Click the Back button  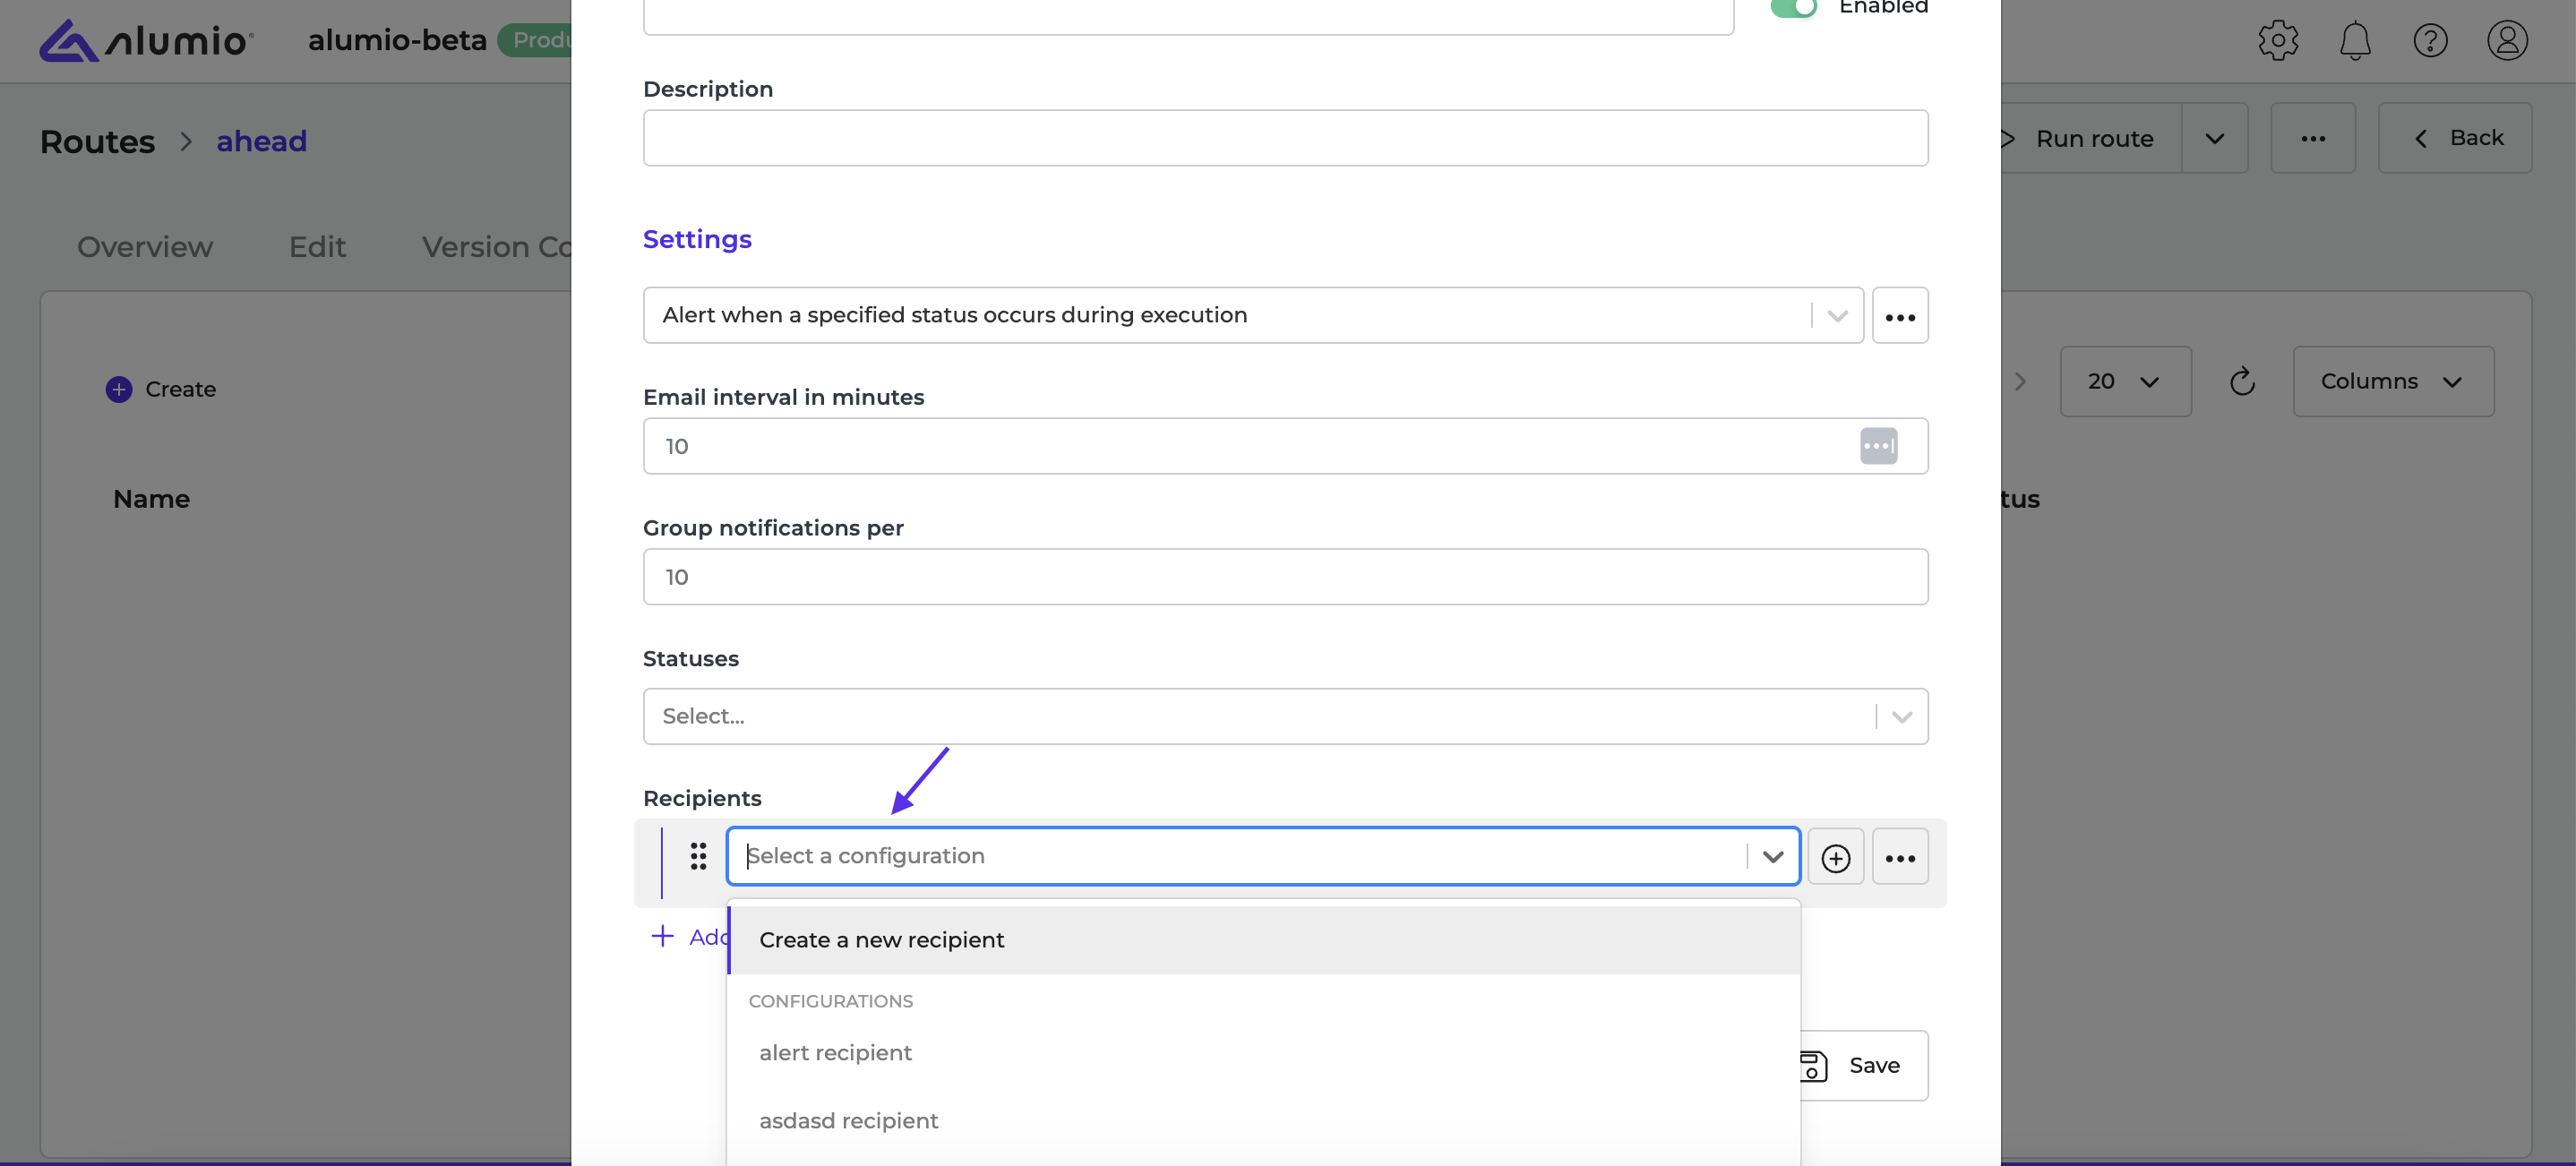(x=2454, y=138)
